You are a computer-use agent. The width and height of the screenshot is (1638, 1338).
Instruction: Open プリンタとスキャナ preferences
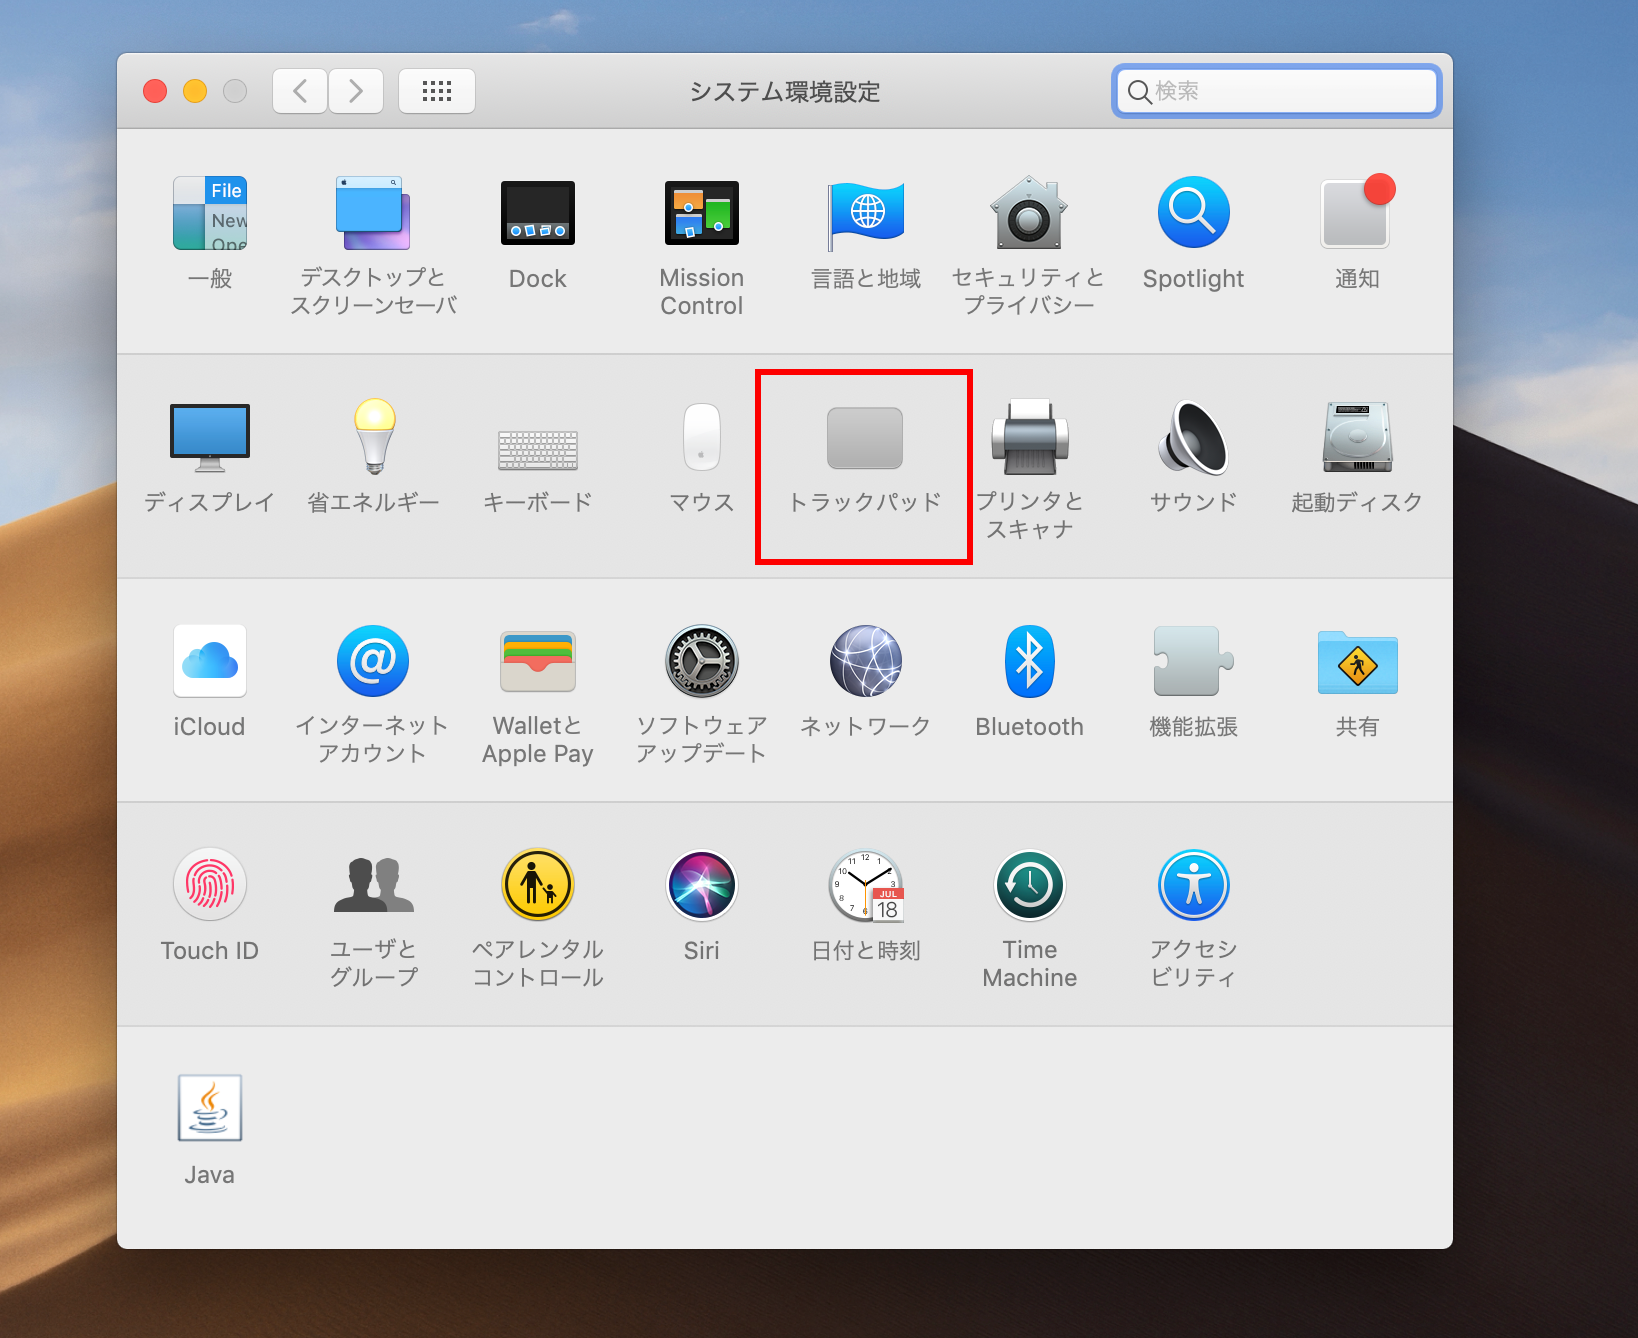[x=1030, y=437]
